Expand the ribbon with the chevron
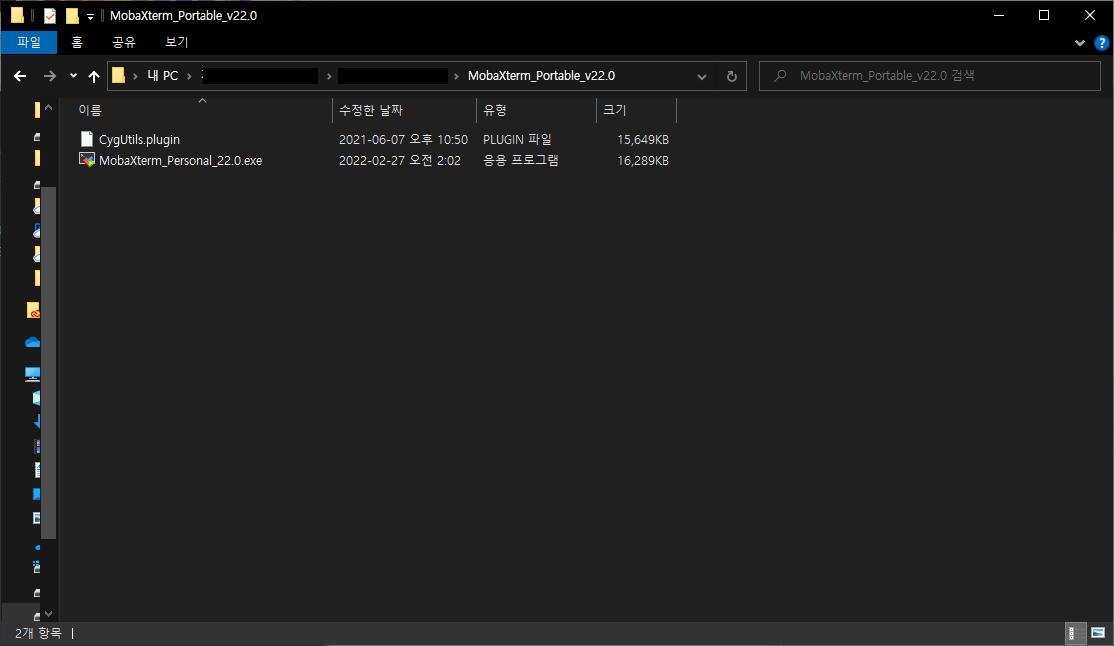This screenshot has width=1114, height=646. [1080, 43]
